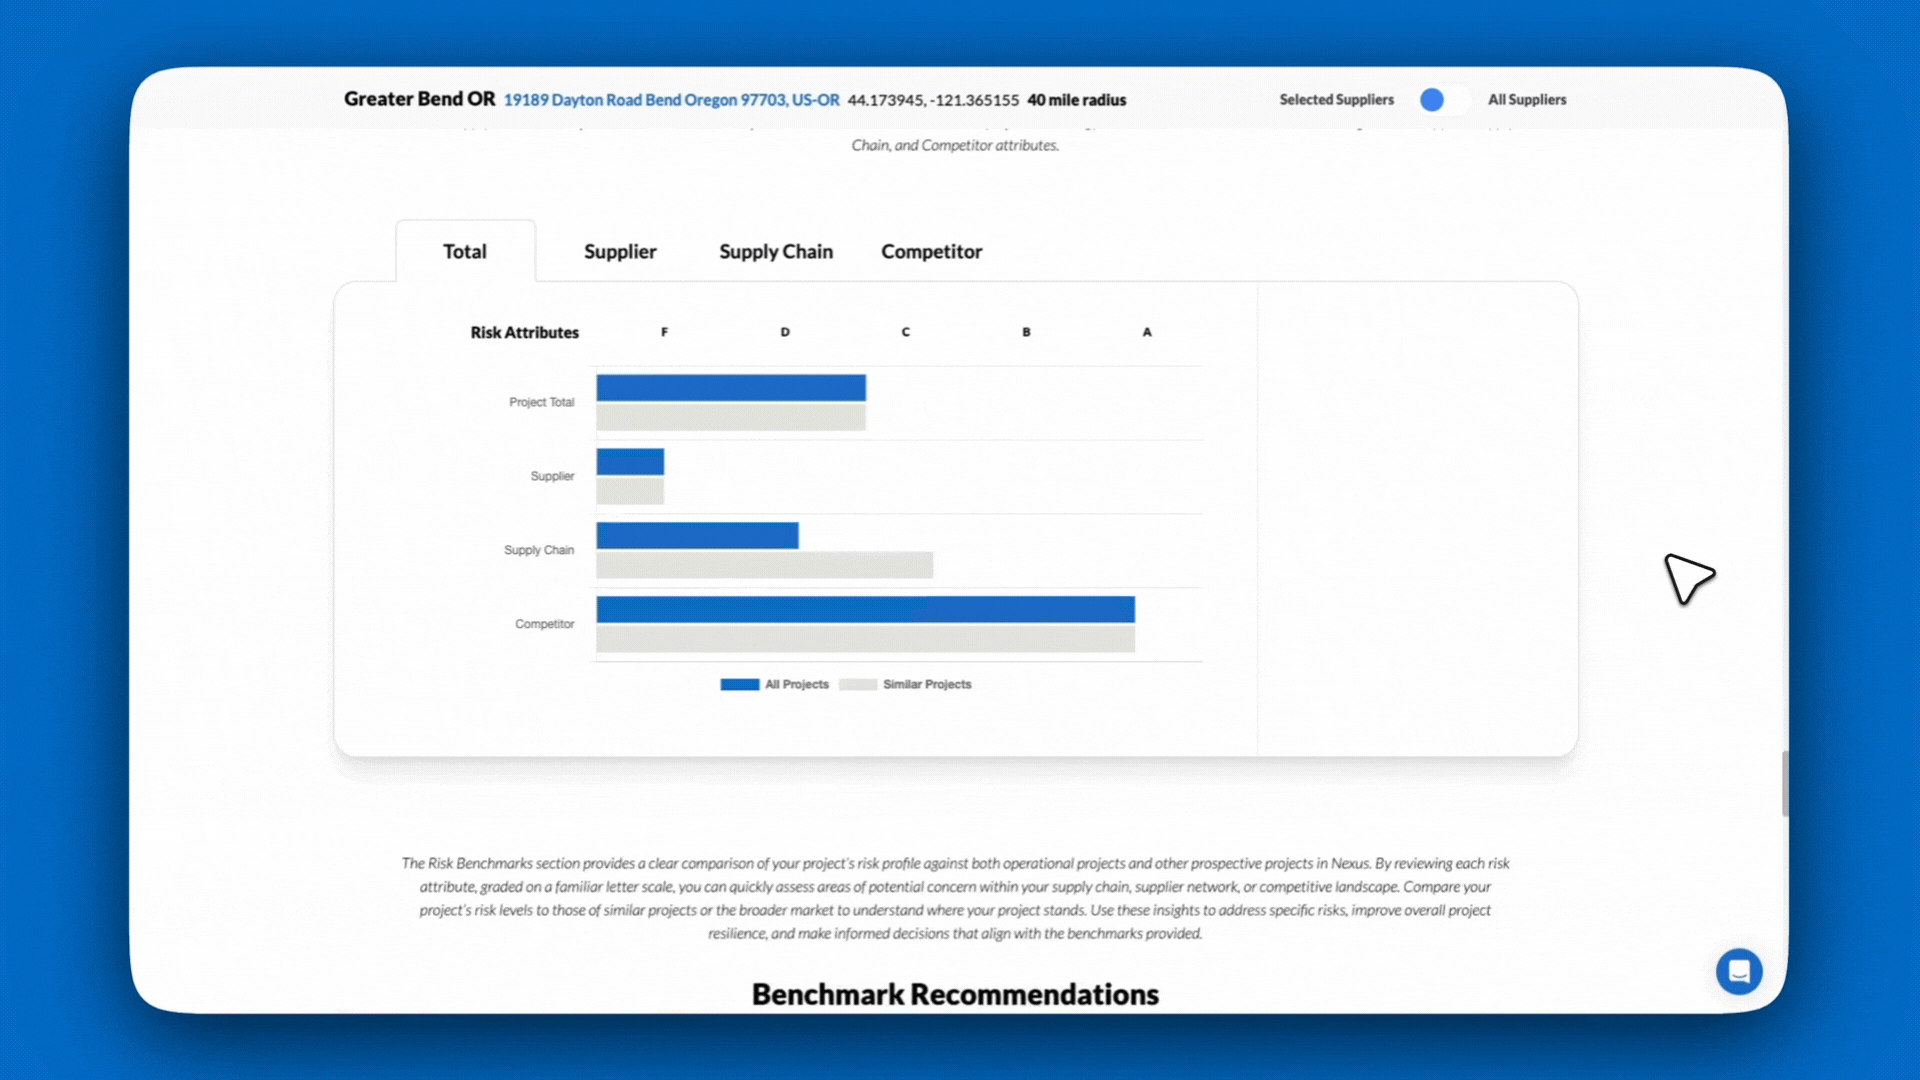1920x1080 pixels.
Task: Click the Selected Suppliers label
Action: point(1336,100)
